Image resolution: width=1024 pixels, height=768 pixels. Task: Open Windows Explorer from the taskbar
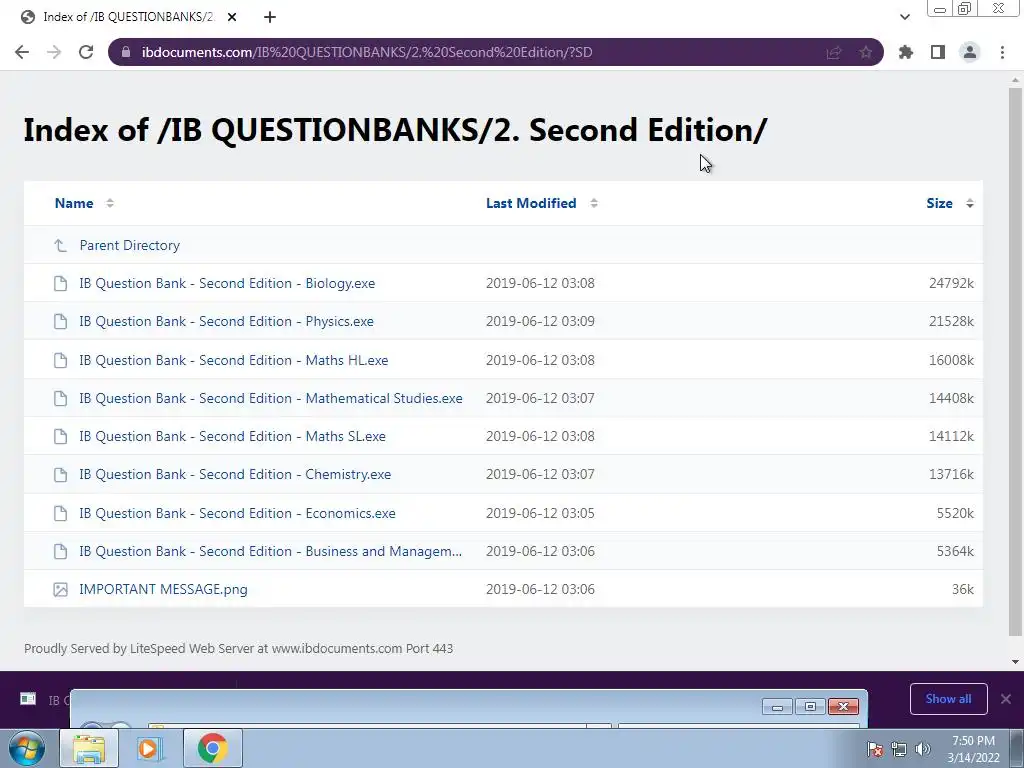pyautogui.click(x=89, y=748)
